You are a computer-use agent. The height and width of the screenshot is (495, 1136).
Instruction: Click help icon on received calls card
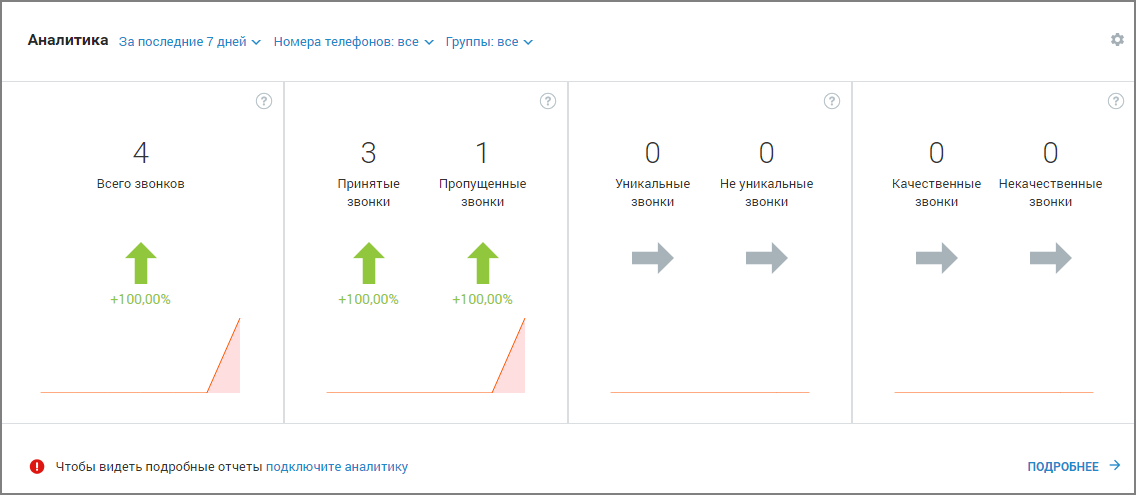pos(548,101)
